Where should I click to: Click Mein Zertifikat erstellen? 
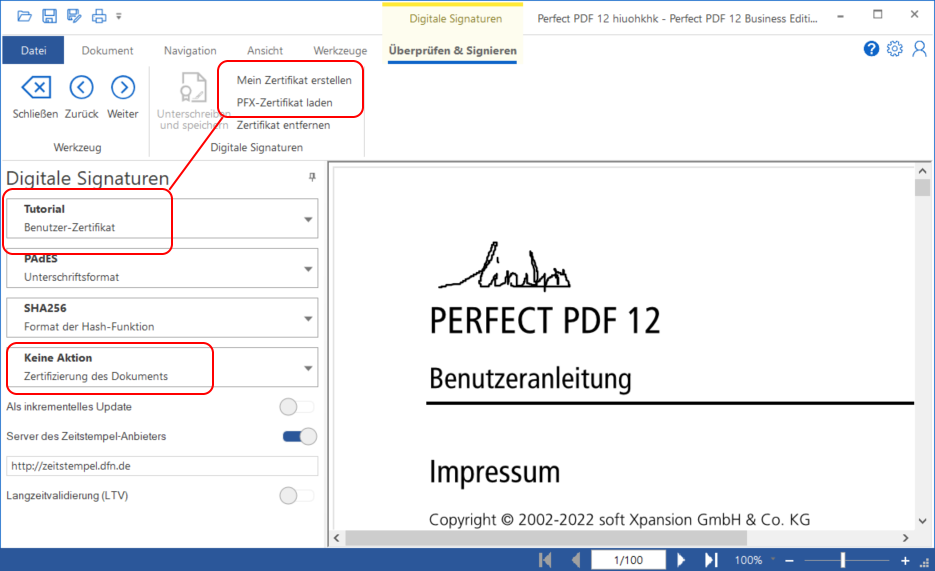pyautogui.click(x=293, y=80)
